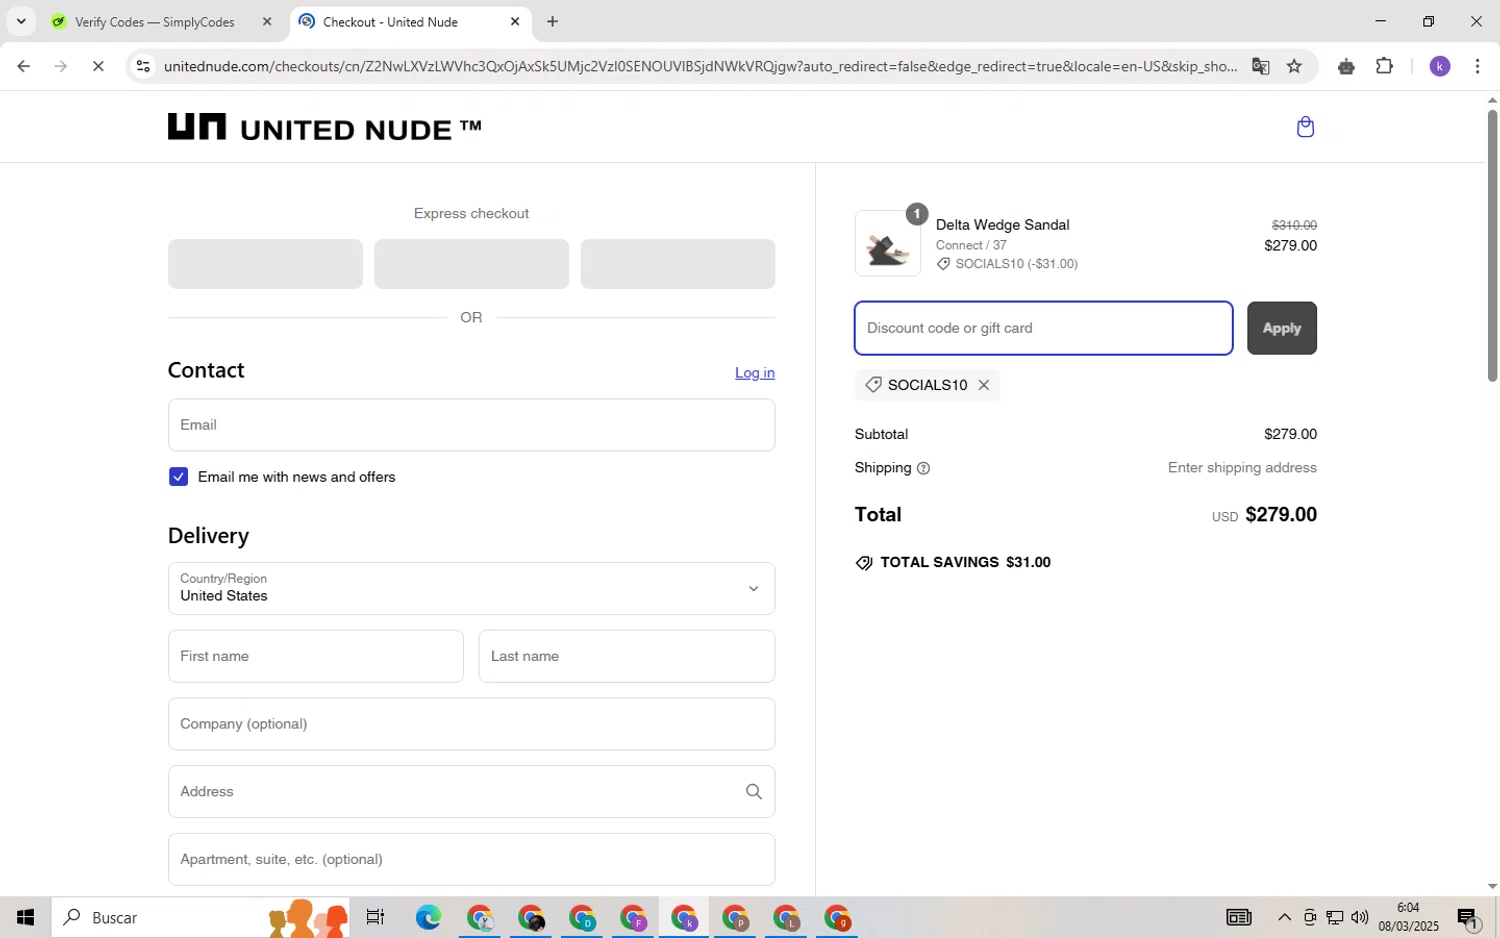1500x938 pixels.
Task: Click the Delta Wedge Sandal thumbnail
Action: pyautogui.click(x=888, y=243)
